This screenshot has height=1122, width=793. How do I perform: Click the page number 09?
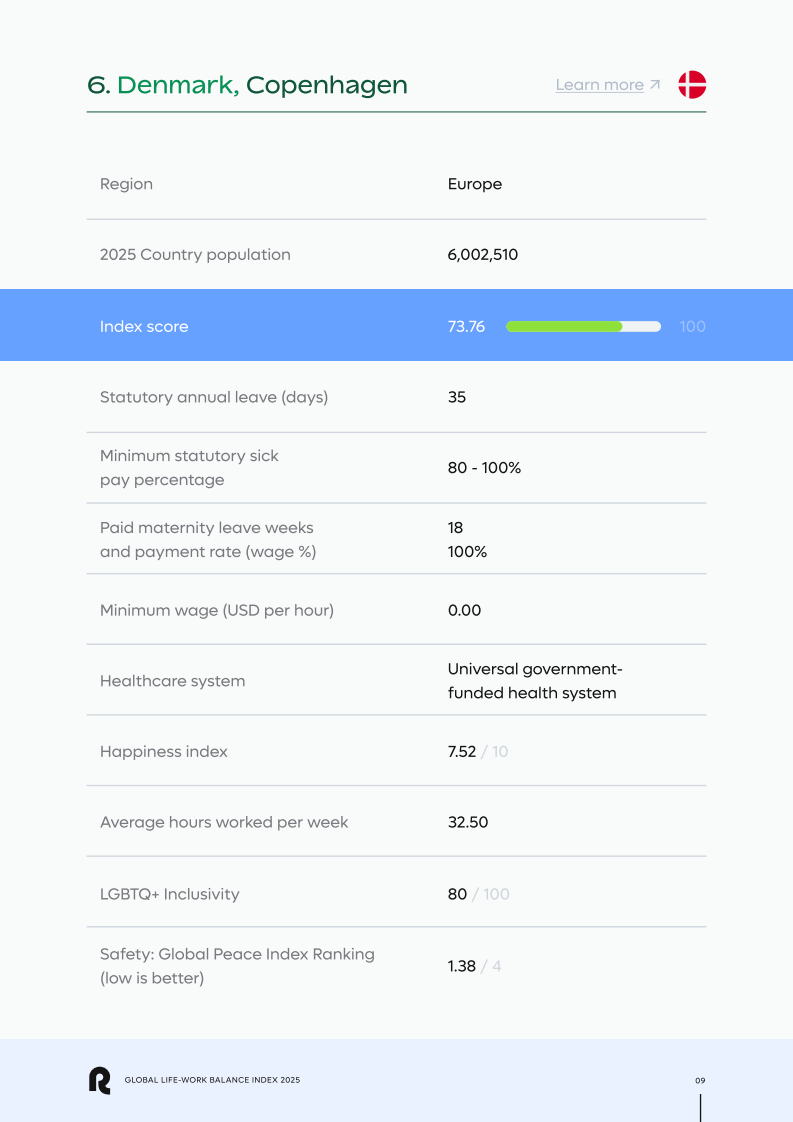coord(700,1080)
